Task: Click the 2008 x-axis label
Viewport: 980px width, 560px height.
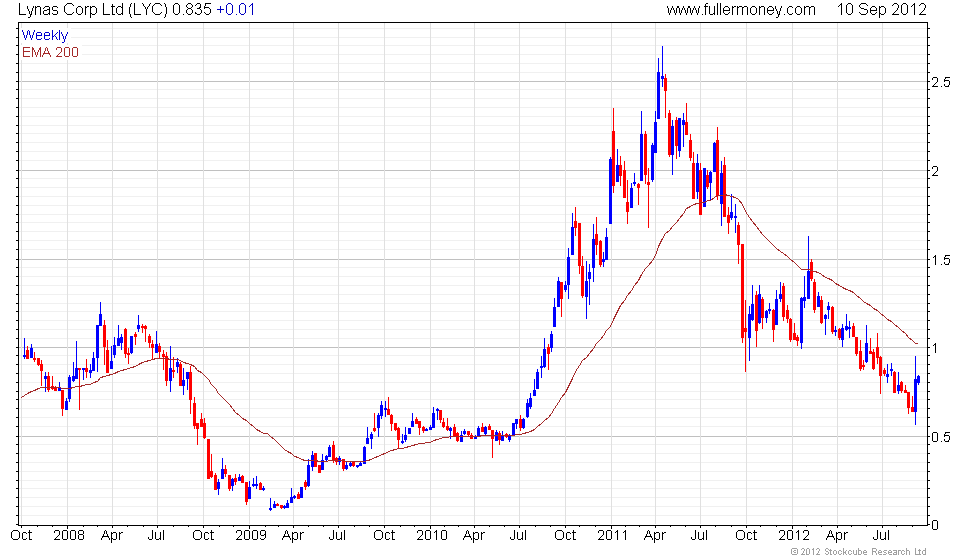Action: [68, 536]
